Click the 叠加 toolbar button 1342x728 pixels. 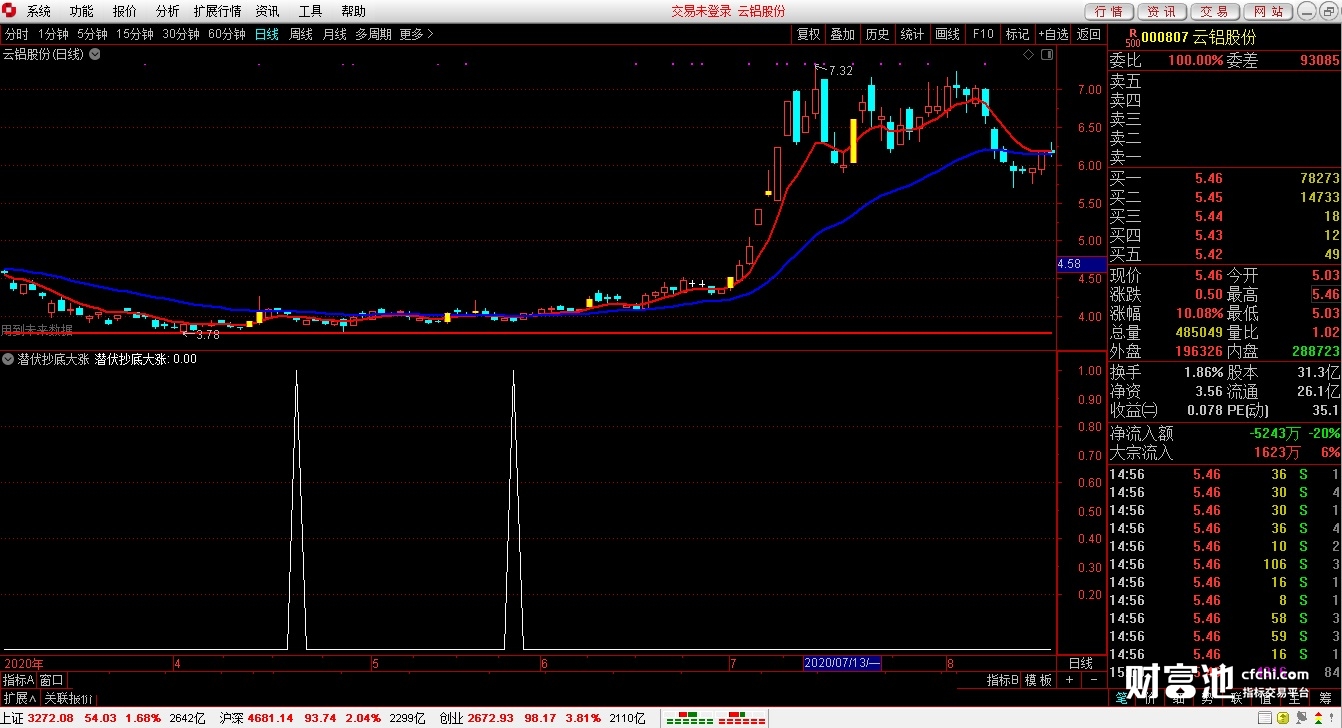(843, 34)
